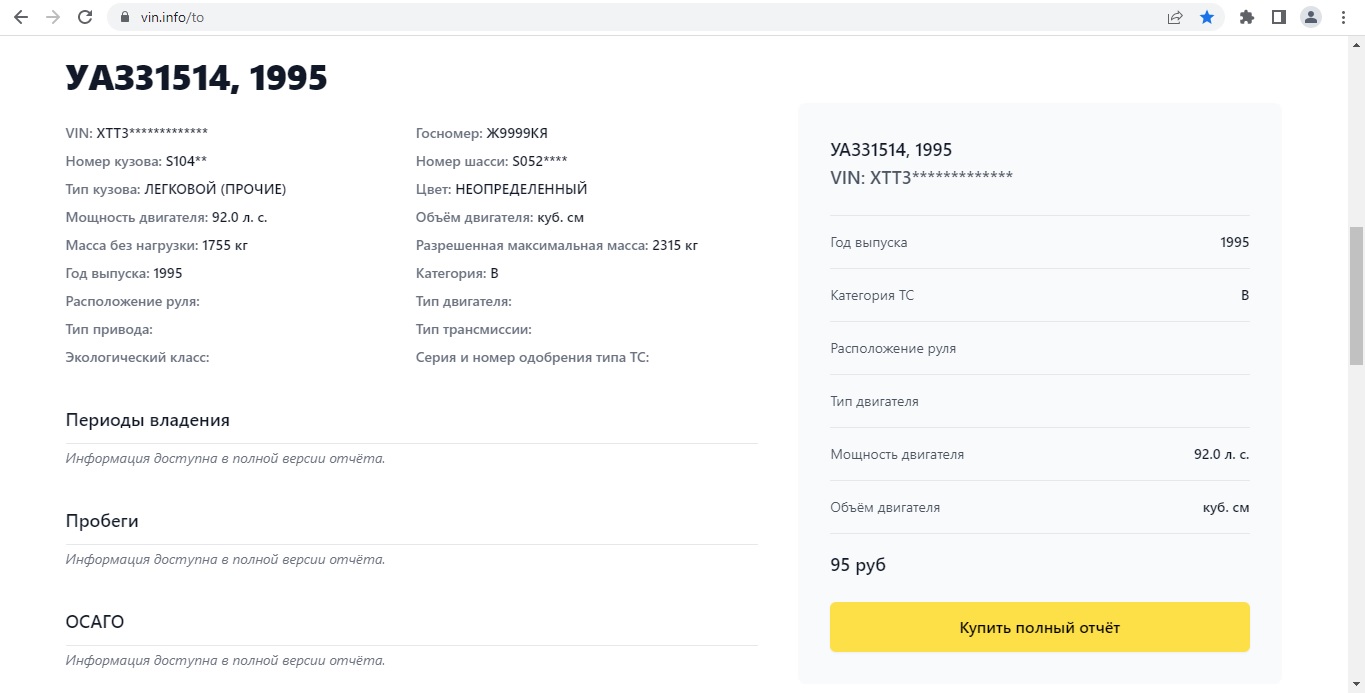Open the extensions puzzle icon
The image size is (1365, 693).
click(x=1246, y=17)
